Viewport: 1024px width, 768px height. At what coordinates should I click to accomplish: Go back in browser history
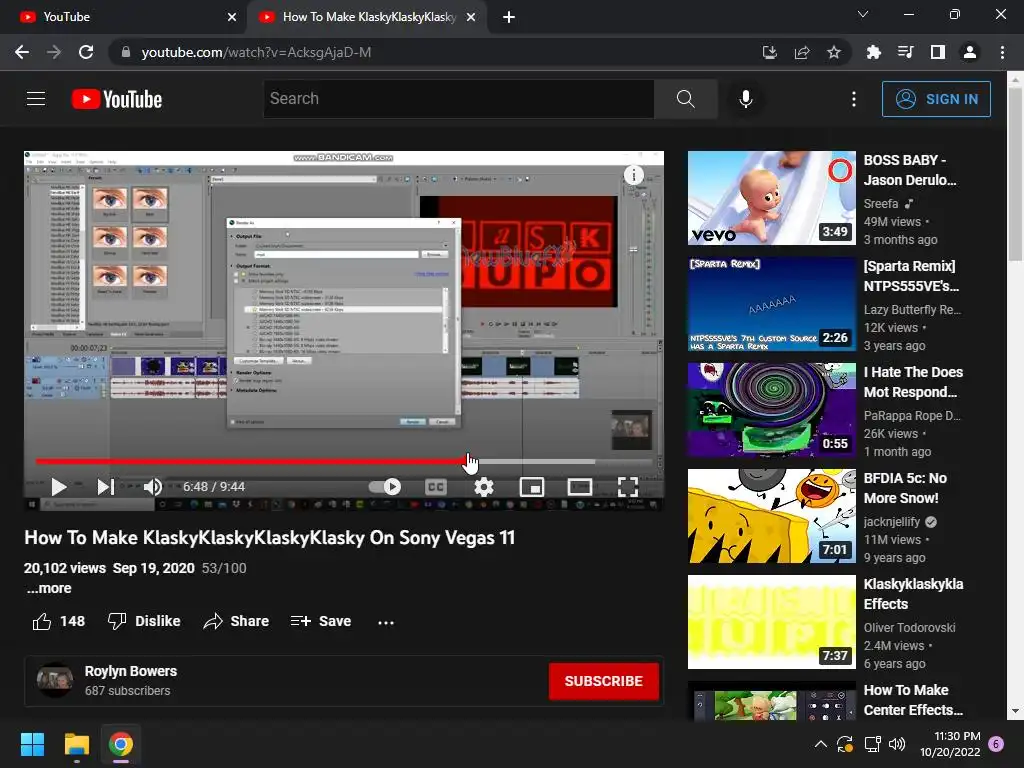point(22,52)
